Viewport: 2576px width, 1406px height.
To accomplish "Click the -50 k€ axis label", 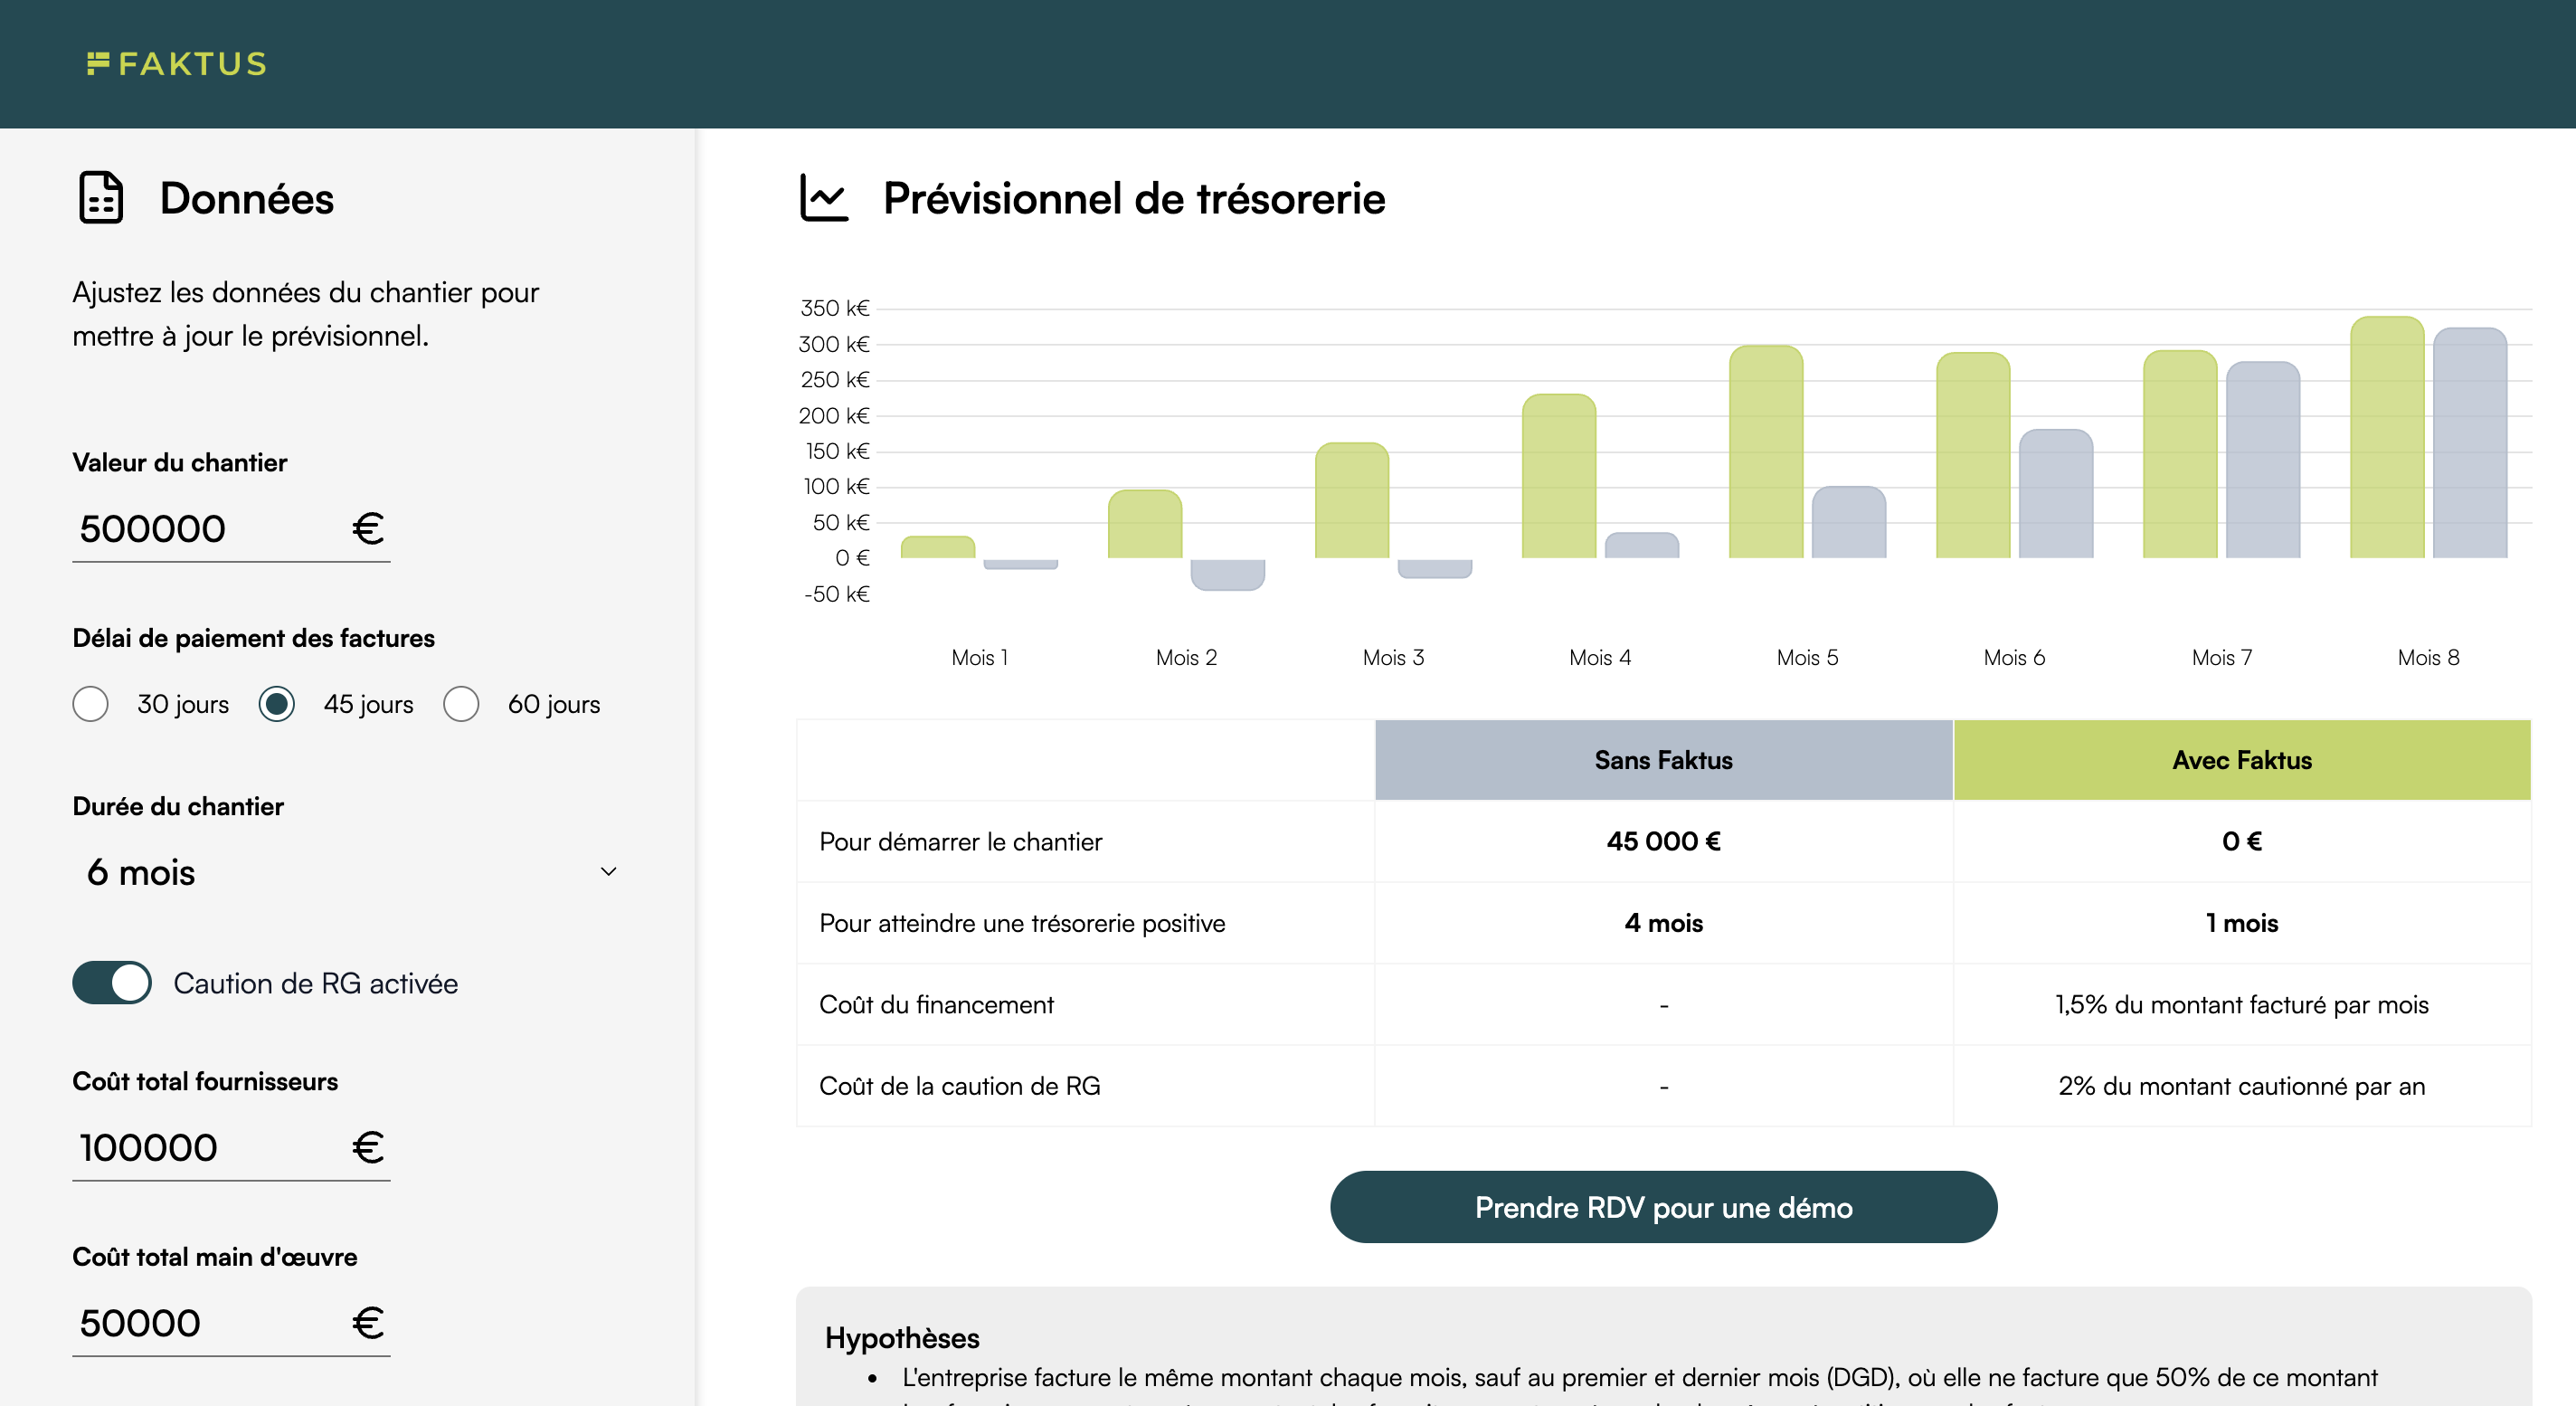I will (x=836, y=594).
